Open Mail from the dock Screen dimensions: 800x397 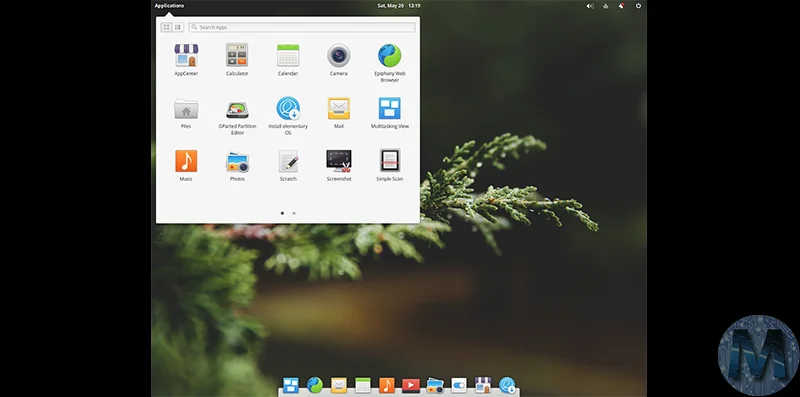tap(339, 385)
